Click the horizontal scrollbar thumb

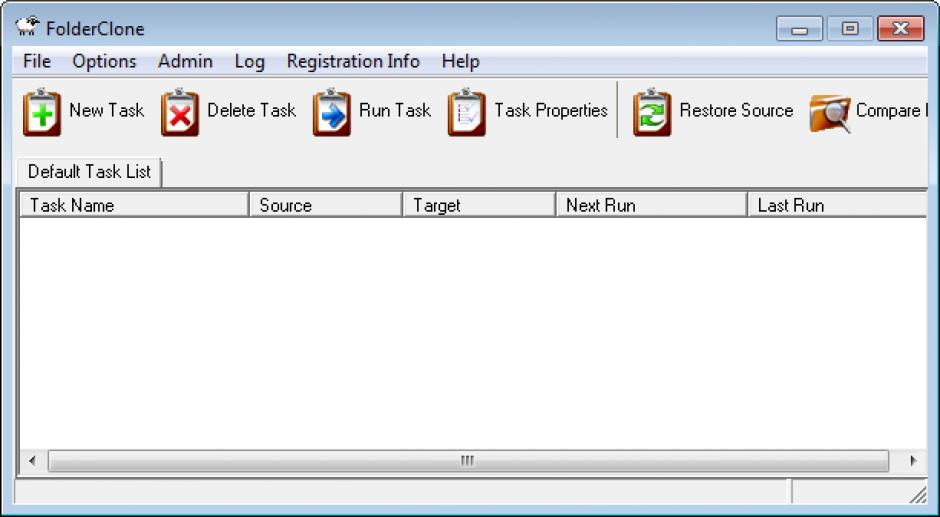pyautogui.click(x=468, y=461)
